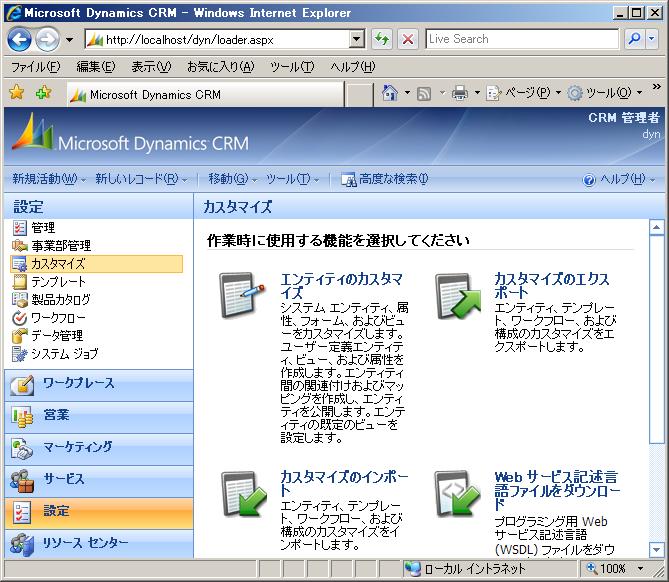This screenshot has height=582, width=669.
Task: Open the 表示(V) menu
Action: pos(151,67)
